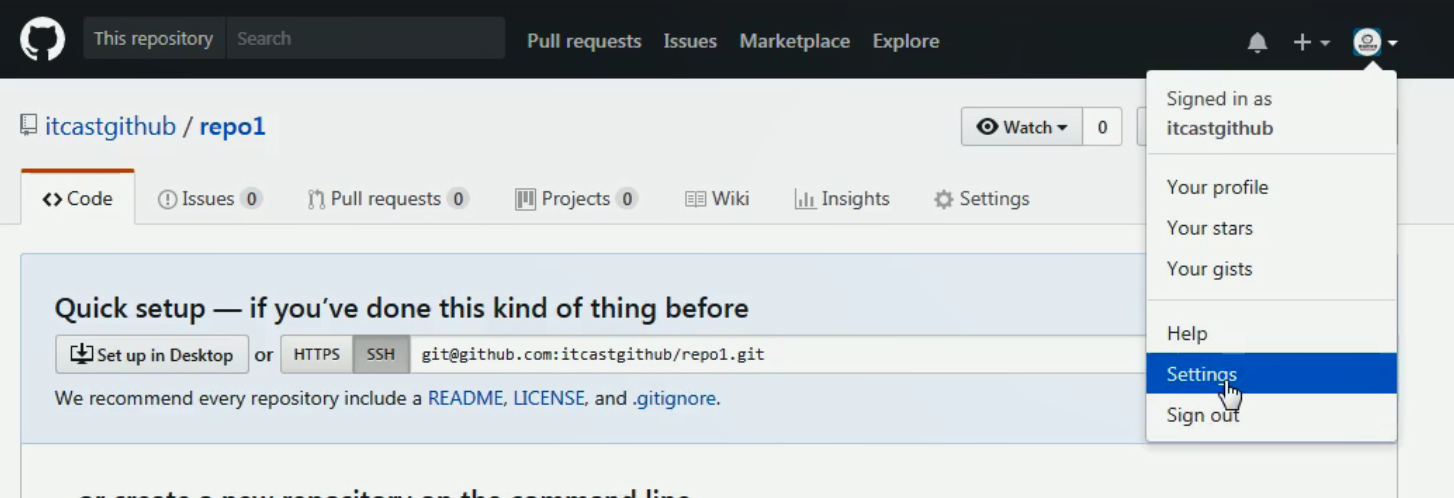Click Signed in as itcastgithub header
1454x498 pixels.
coord(1220,113)
